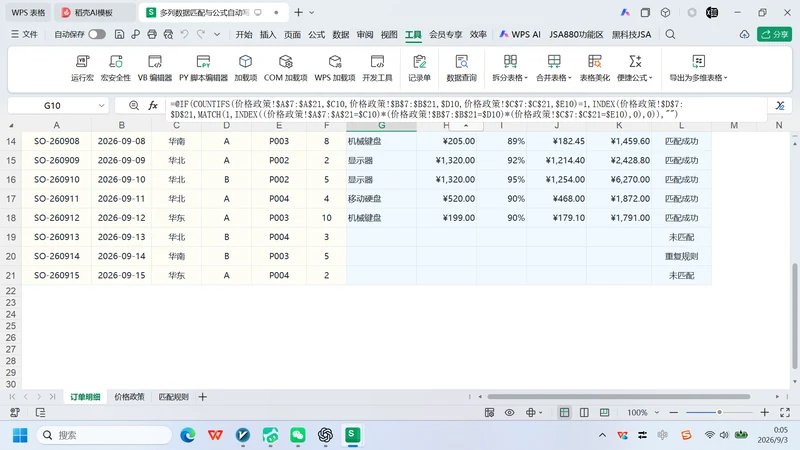Switch to the 公式 ribbon tab

pyautogui.click(x=316, y=34)
